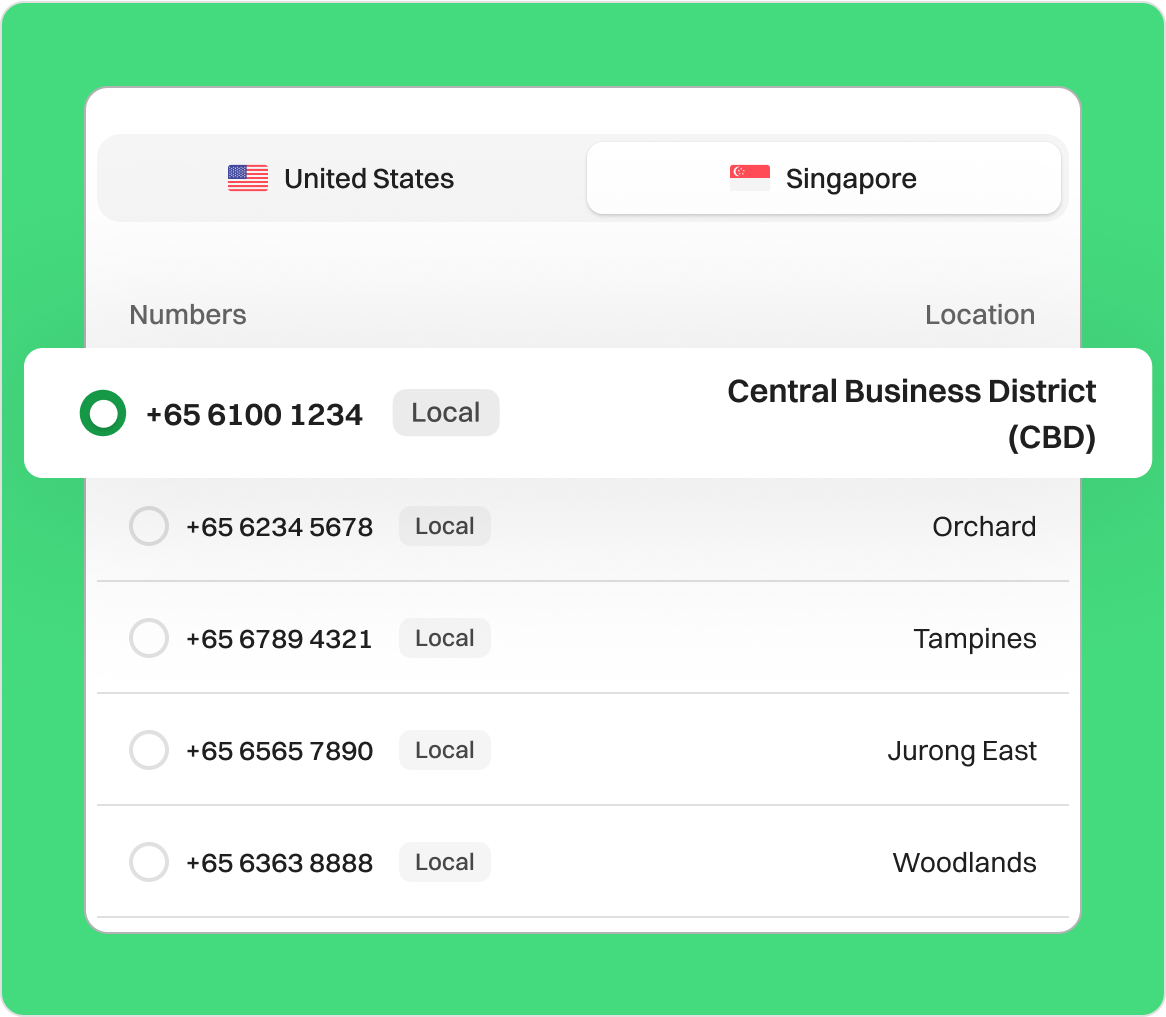Select the Orchard location label
Screen dimensions: 1166x1017
(x=984, y=527)
